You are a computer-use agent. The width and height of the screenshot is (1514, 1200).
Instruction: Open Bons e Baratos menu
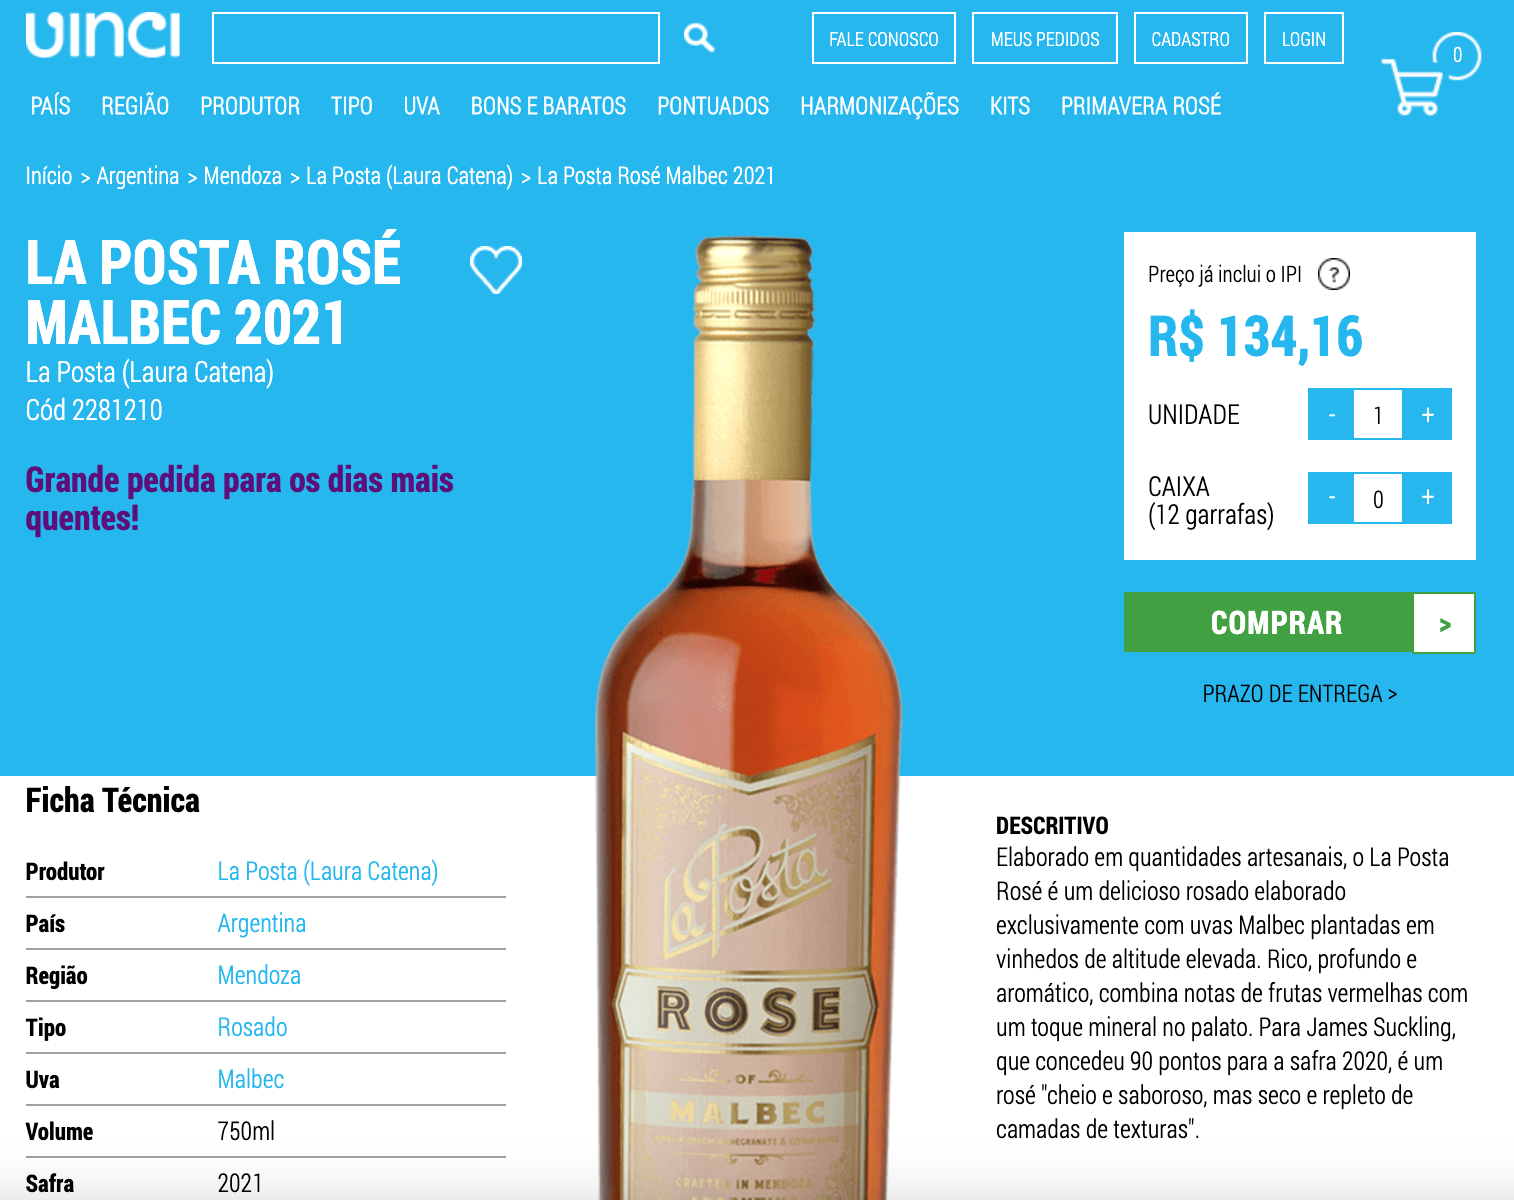pos(548,106)
